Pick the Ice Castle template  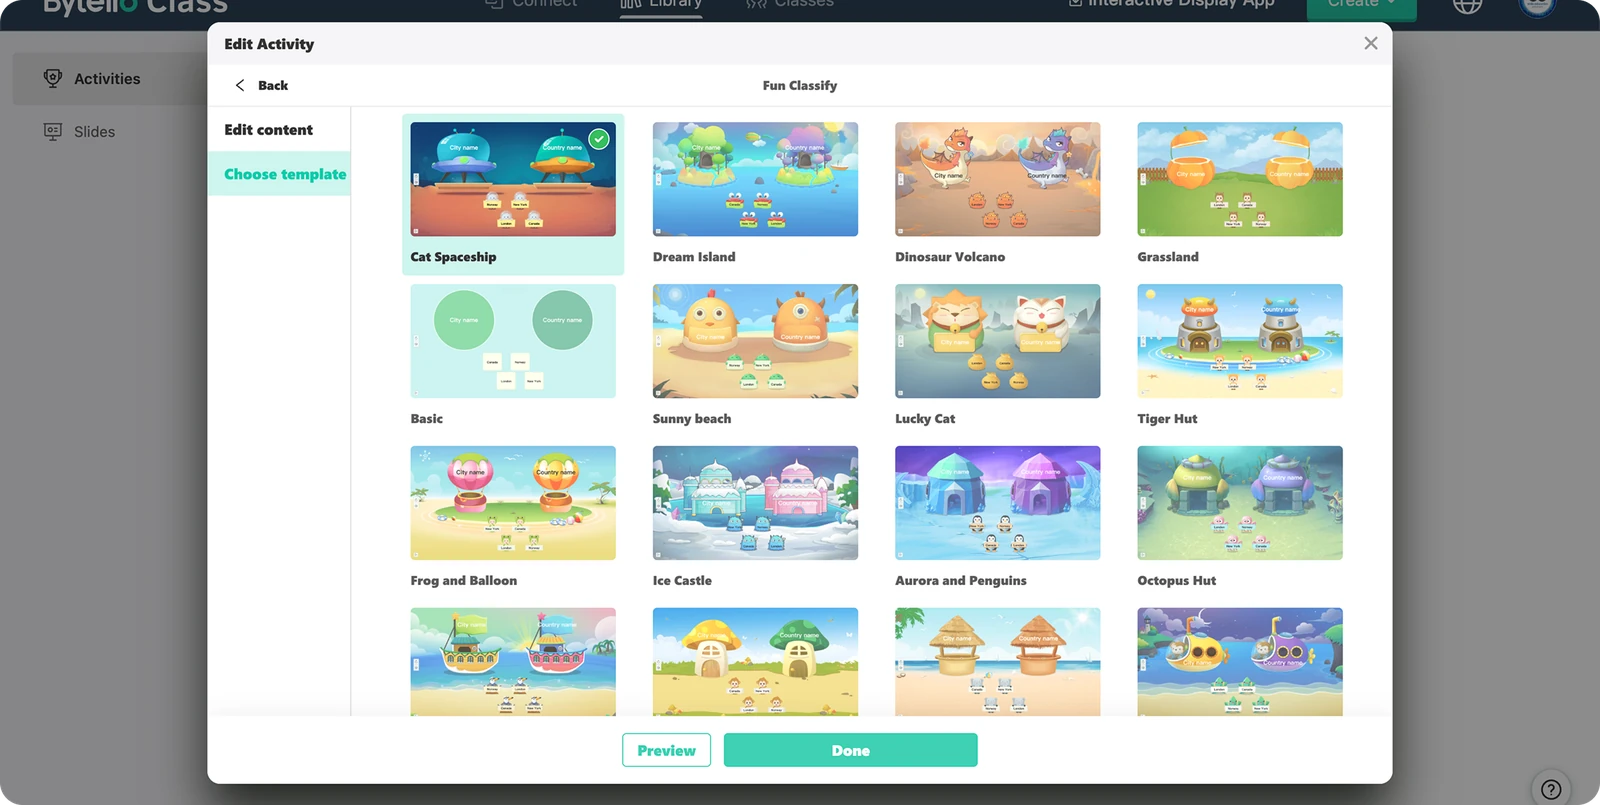755,503
